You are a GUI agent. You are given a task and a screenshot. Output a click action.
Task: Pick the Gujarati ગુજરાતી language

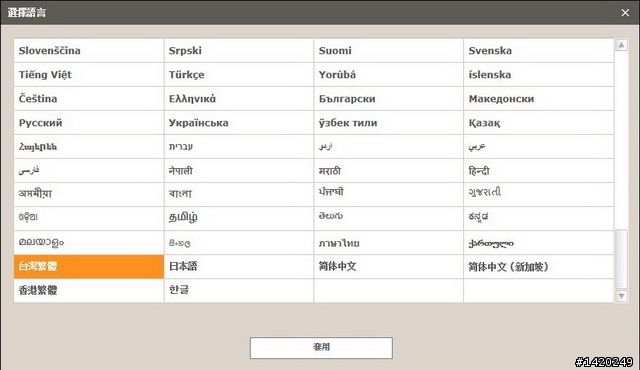539,195
